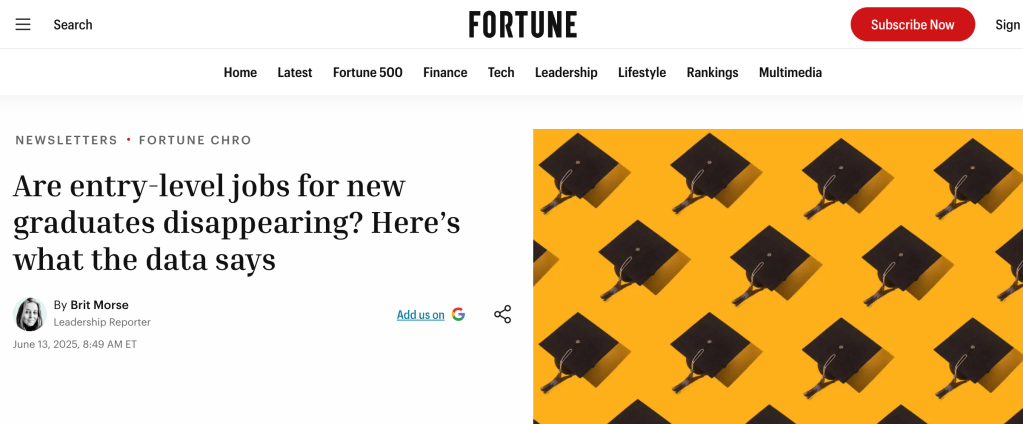Open the Latest section

[x=295, y=72]
